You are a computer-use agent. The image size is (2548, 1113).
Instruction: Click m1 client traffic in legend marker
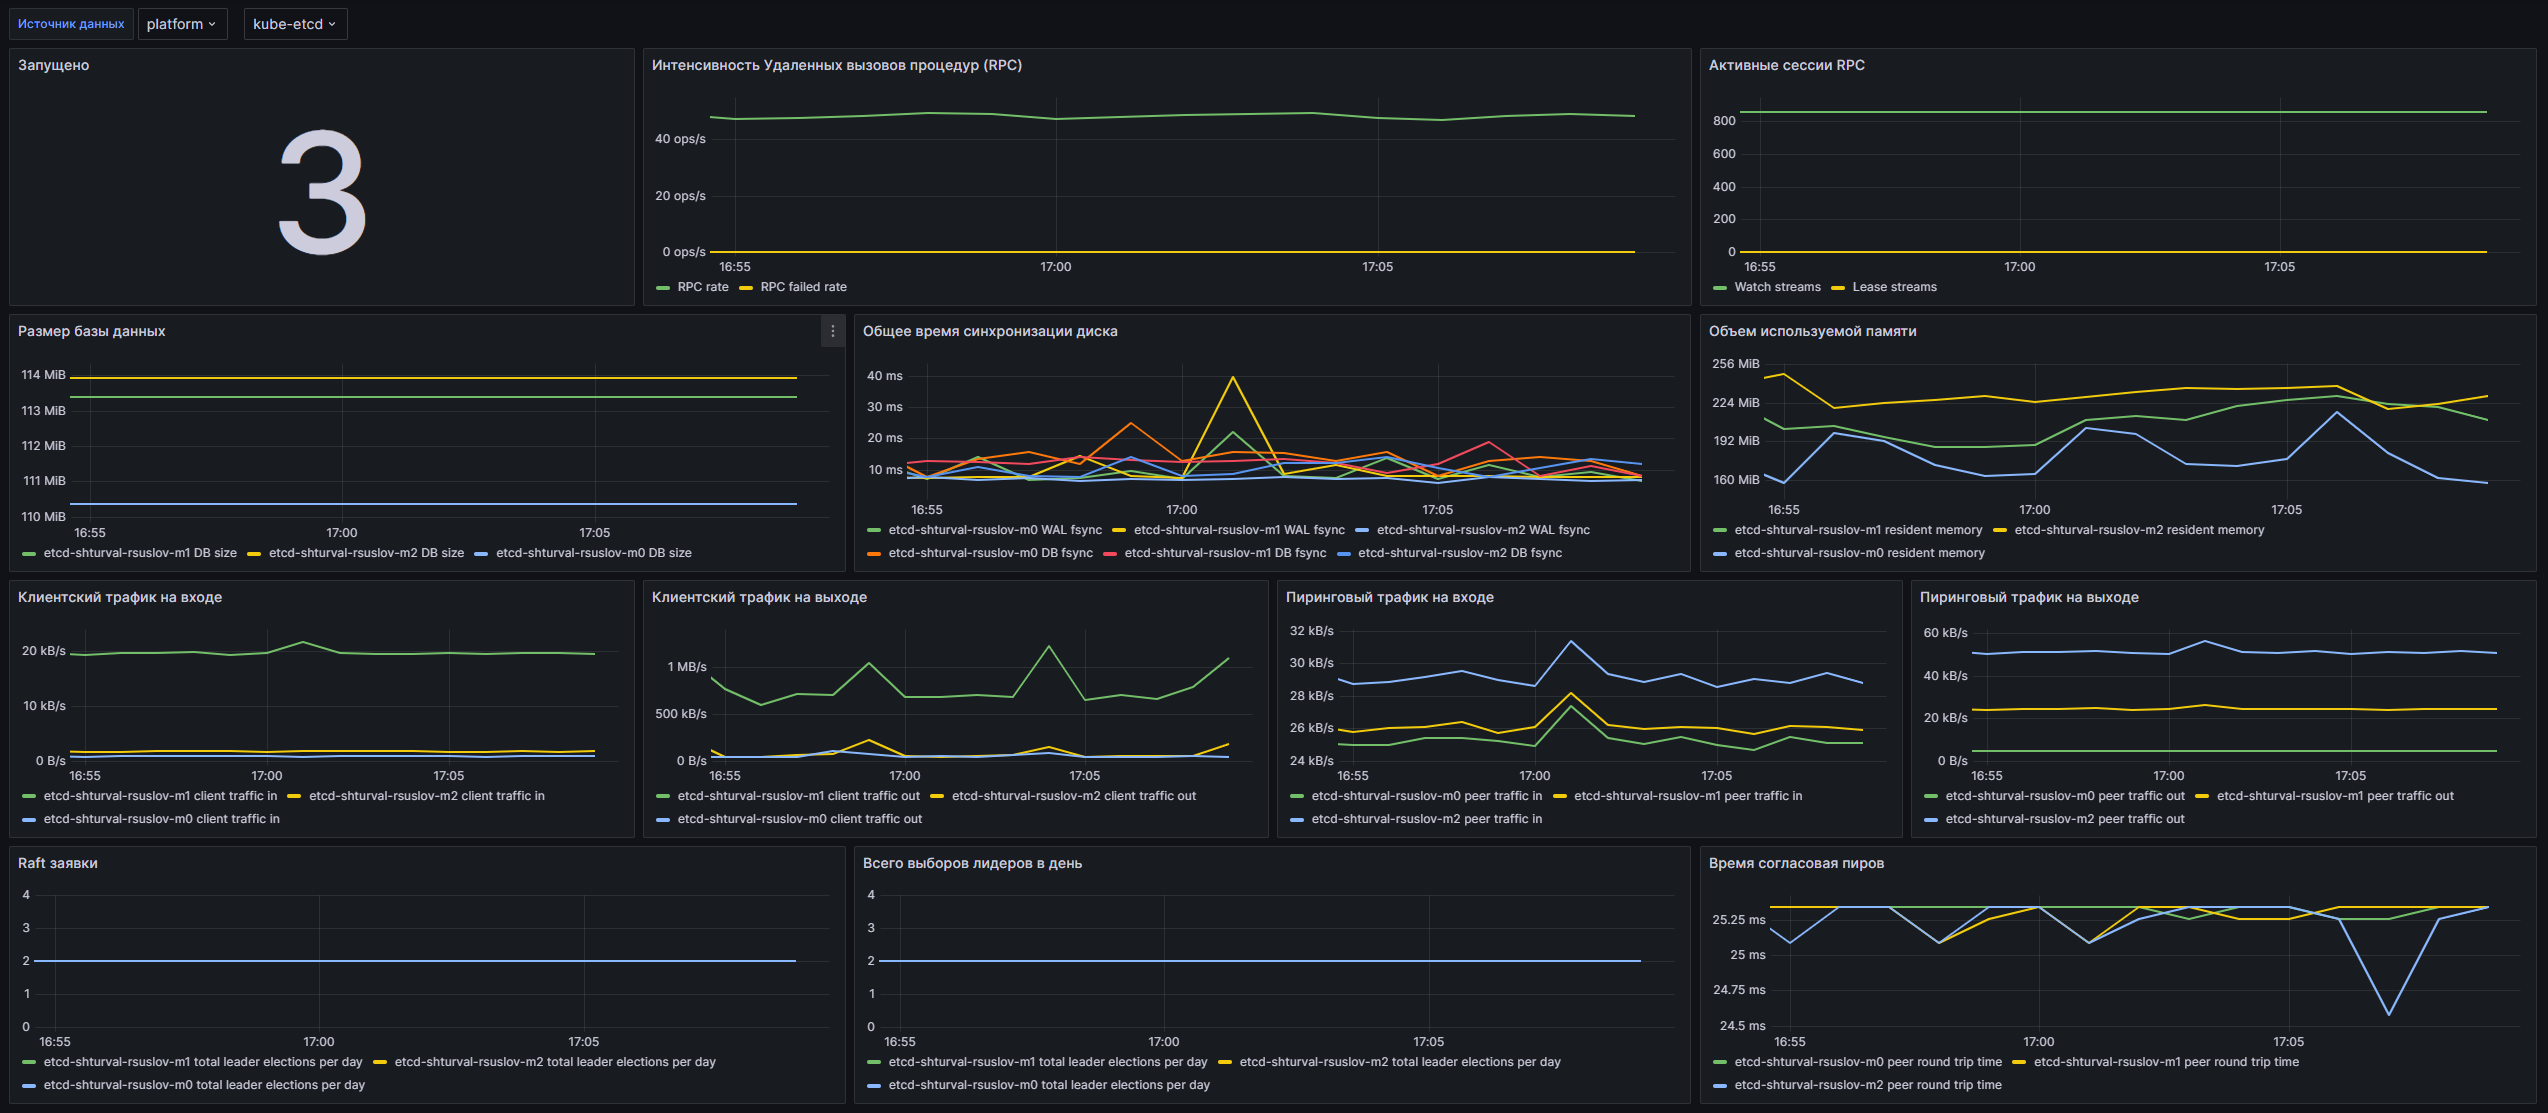tap(29, 797)
